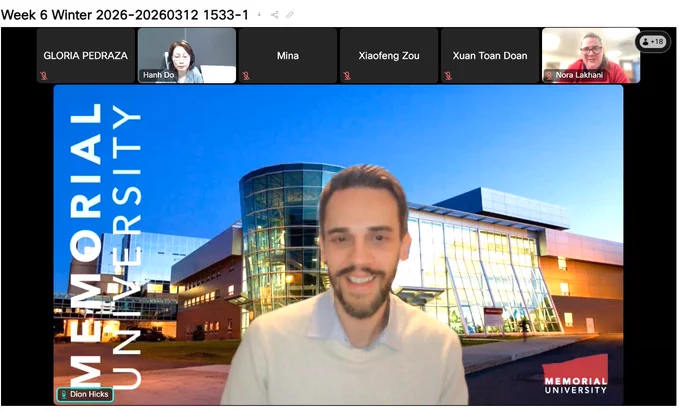
Task: Click the muted mic icon on Xuan Toan Doan's tile
Action: (448, 76)
